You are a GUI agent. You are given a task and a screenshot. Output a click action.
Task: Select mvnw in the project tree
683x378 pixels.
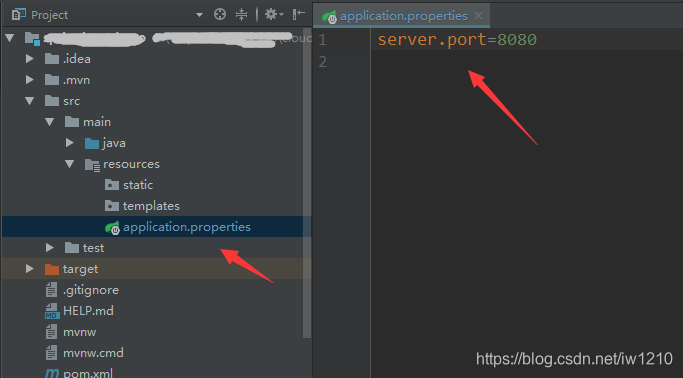pos(79,332)
